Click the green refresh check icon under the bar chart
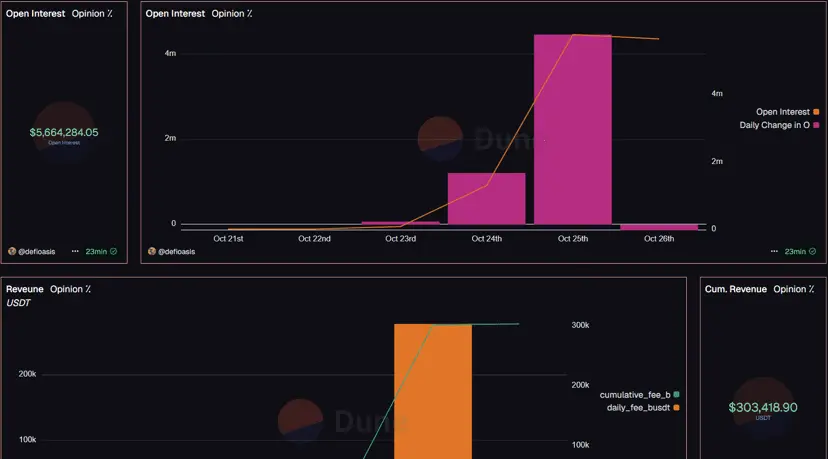Screen dimensions: 828x459 point(812,251)
